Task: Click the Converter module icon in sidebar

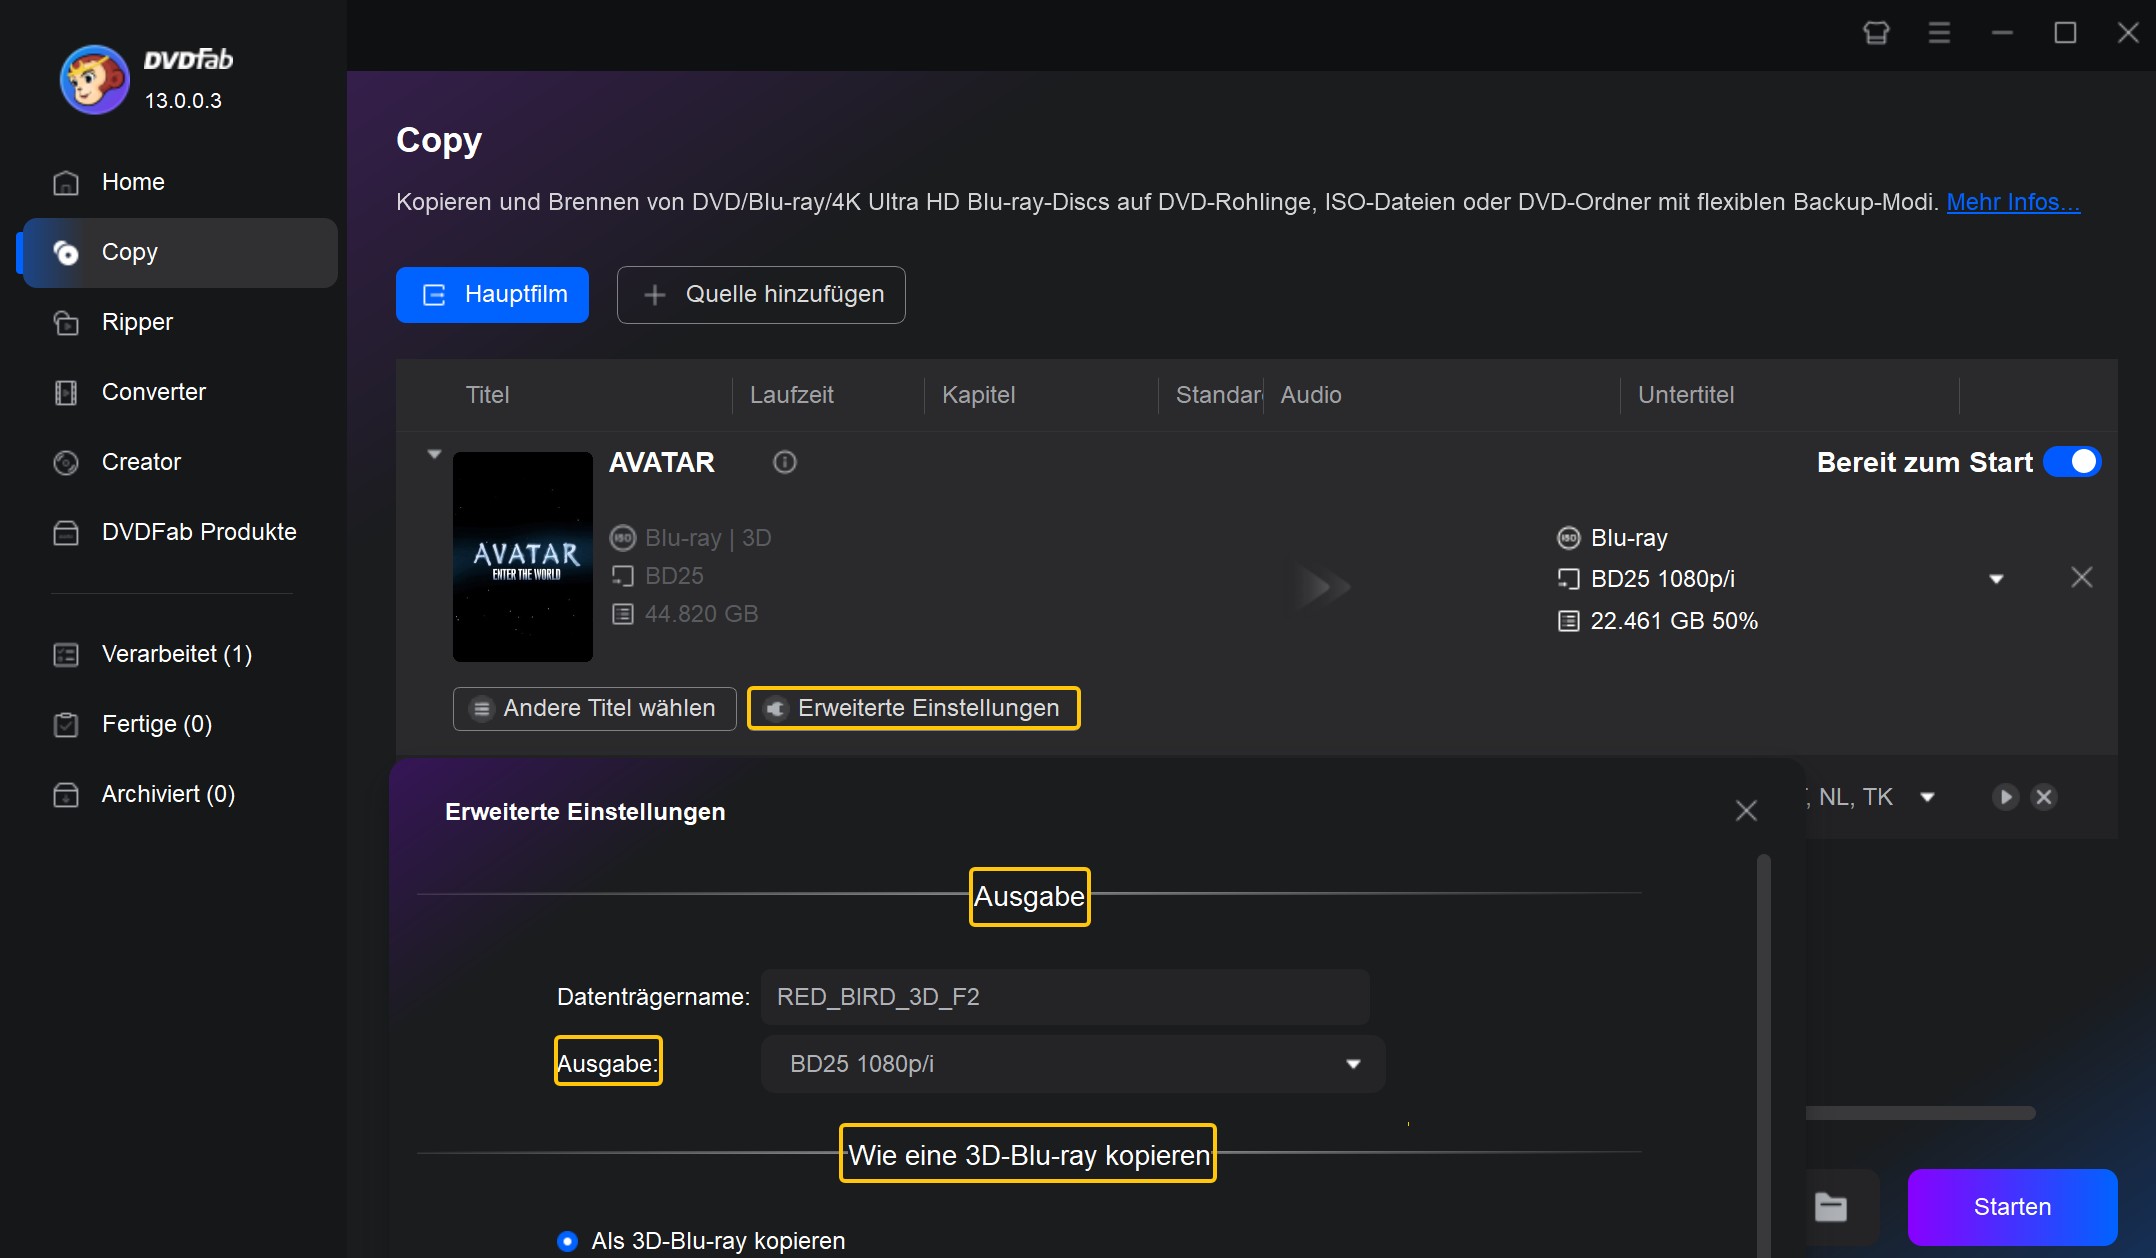Action: tap(67, 391)
